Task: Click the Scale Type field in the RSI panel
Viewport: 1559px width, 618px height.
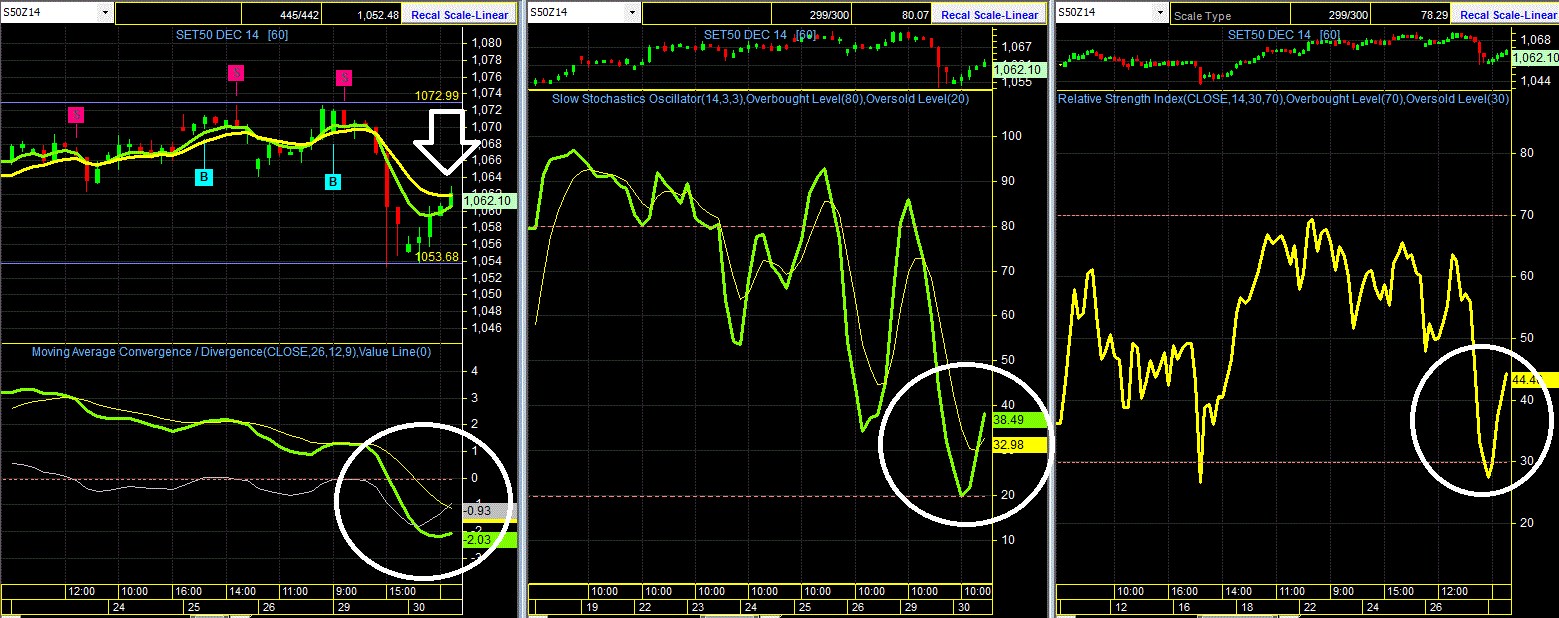Action: click(x=1230, y=15)
